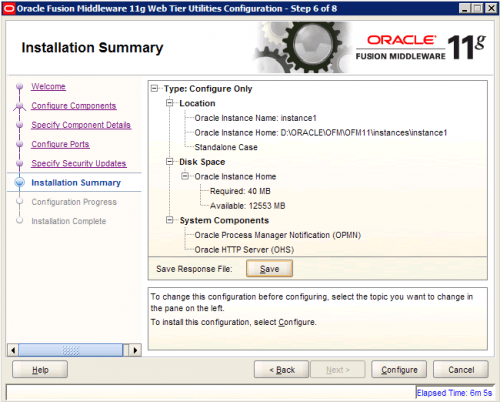
Task: Click the horizontal scrollbar thumb in step pane
Action: pos(71,350)
